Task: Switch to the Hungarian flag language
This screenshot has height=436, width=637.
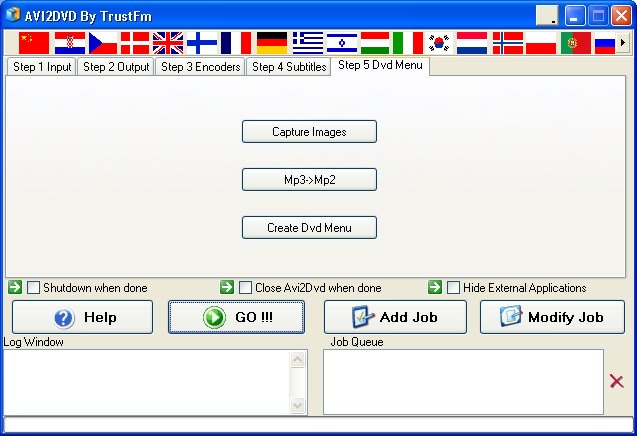Action: pyautogui.click(x=375, y=43)
